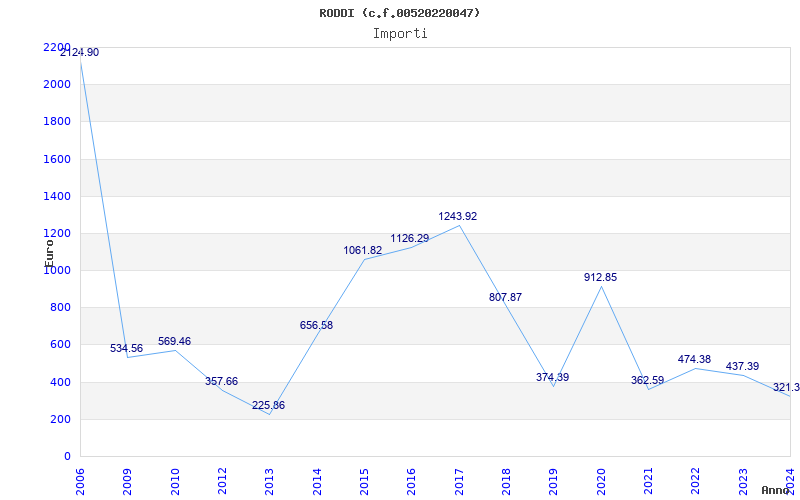The height and width of the screenshot is (500, 800).
Task: Click the 474.38 data label
Action: (694, 359)
